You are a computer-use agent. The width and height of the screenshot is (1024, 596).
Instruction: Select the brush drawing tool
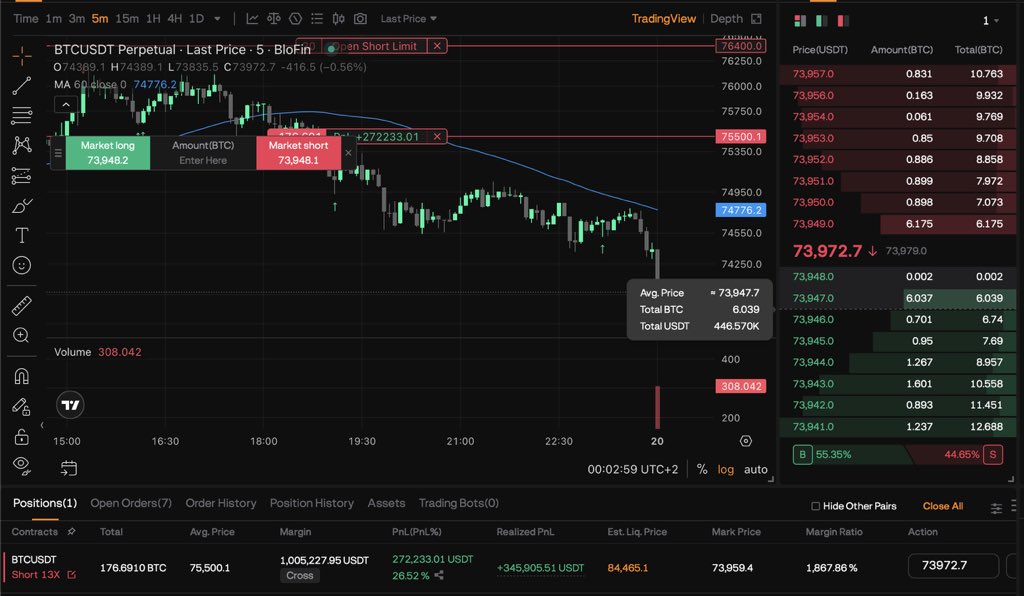tap(22, 206)
